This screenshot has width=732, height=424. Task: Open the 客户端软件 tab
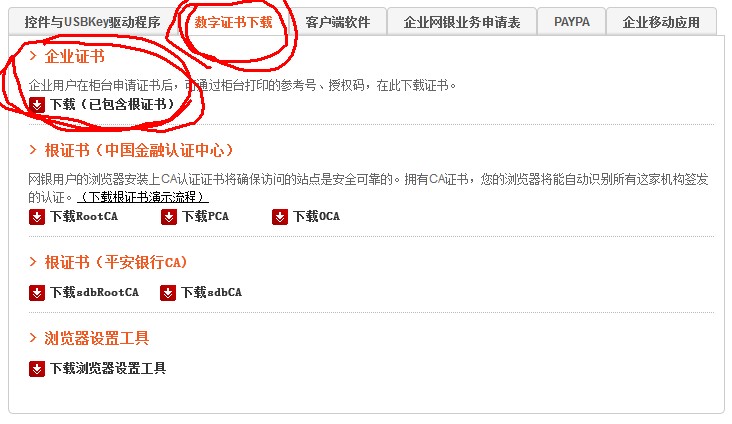point(338,22)
